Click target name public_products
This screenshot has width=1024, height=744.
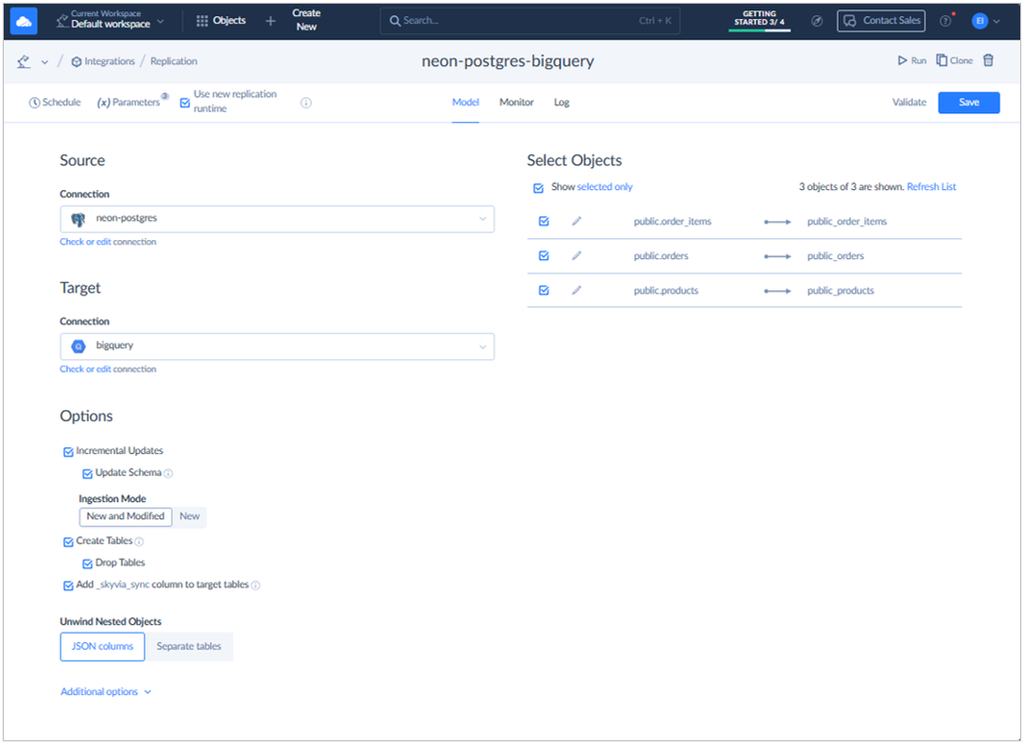click(x=840, y=291)
